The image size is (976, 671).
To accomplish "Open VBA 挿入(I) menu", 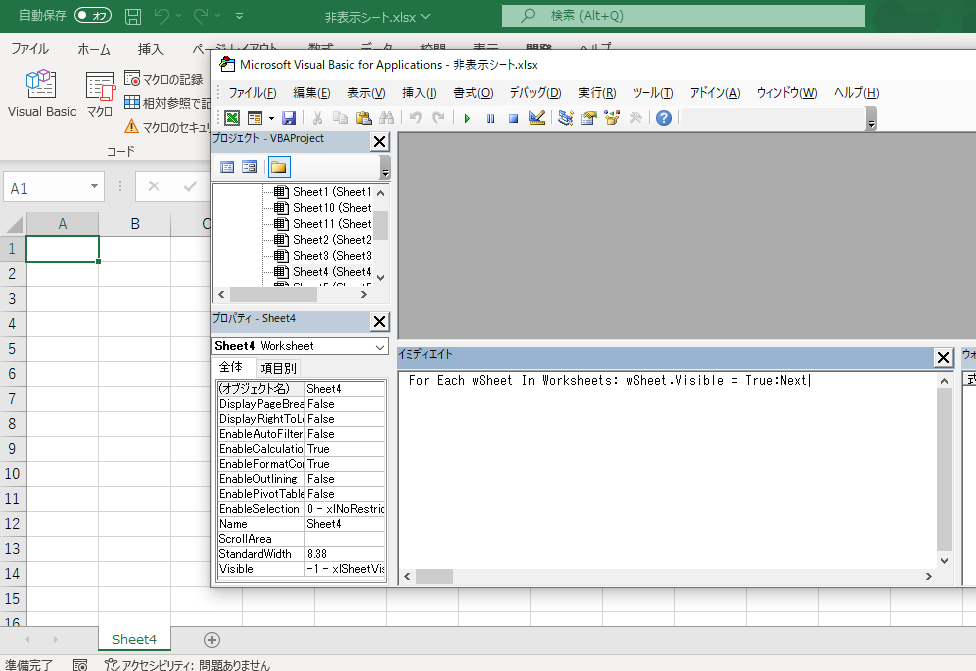I will 419,93.
